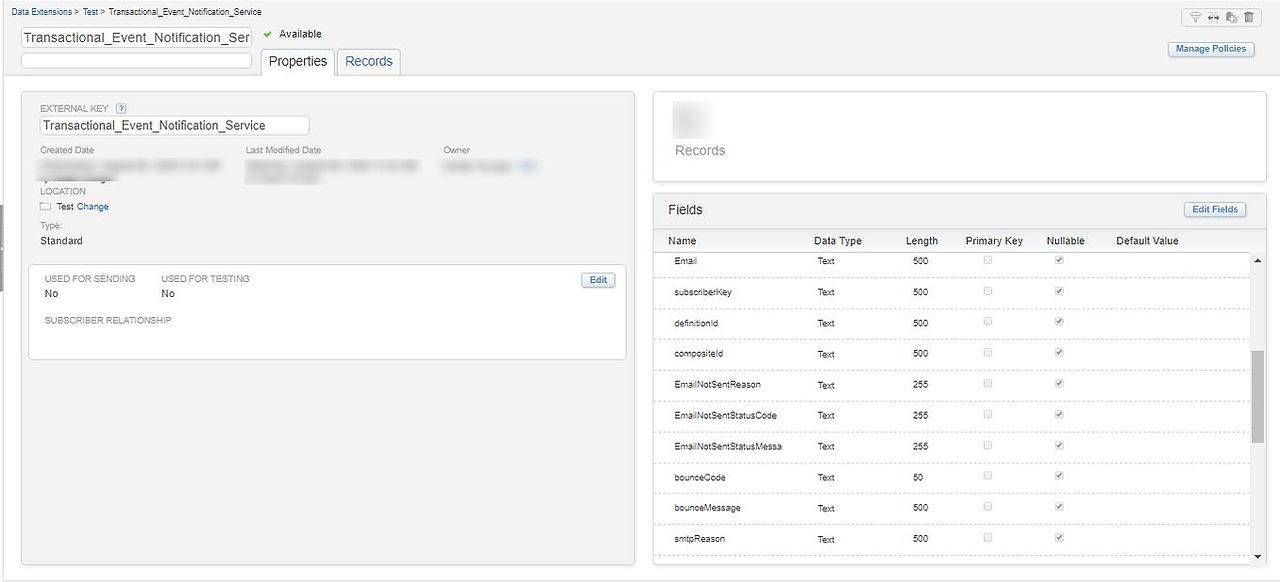The image size is (1280, 582).
Task: Click the External Key input field
Action: (x=174, y=125)
